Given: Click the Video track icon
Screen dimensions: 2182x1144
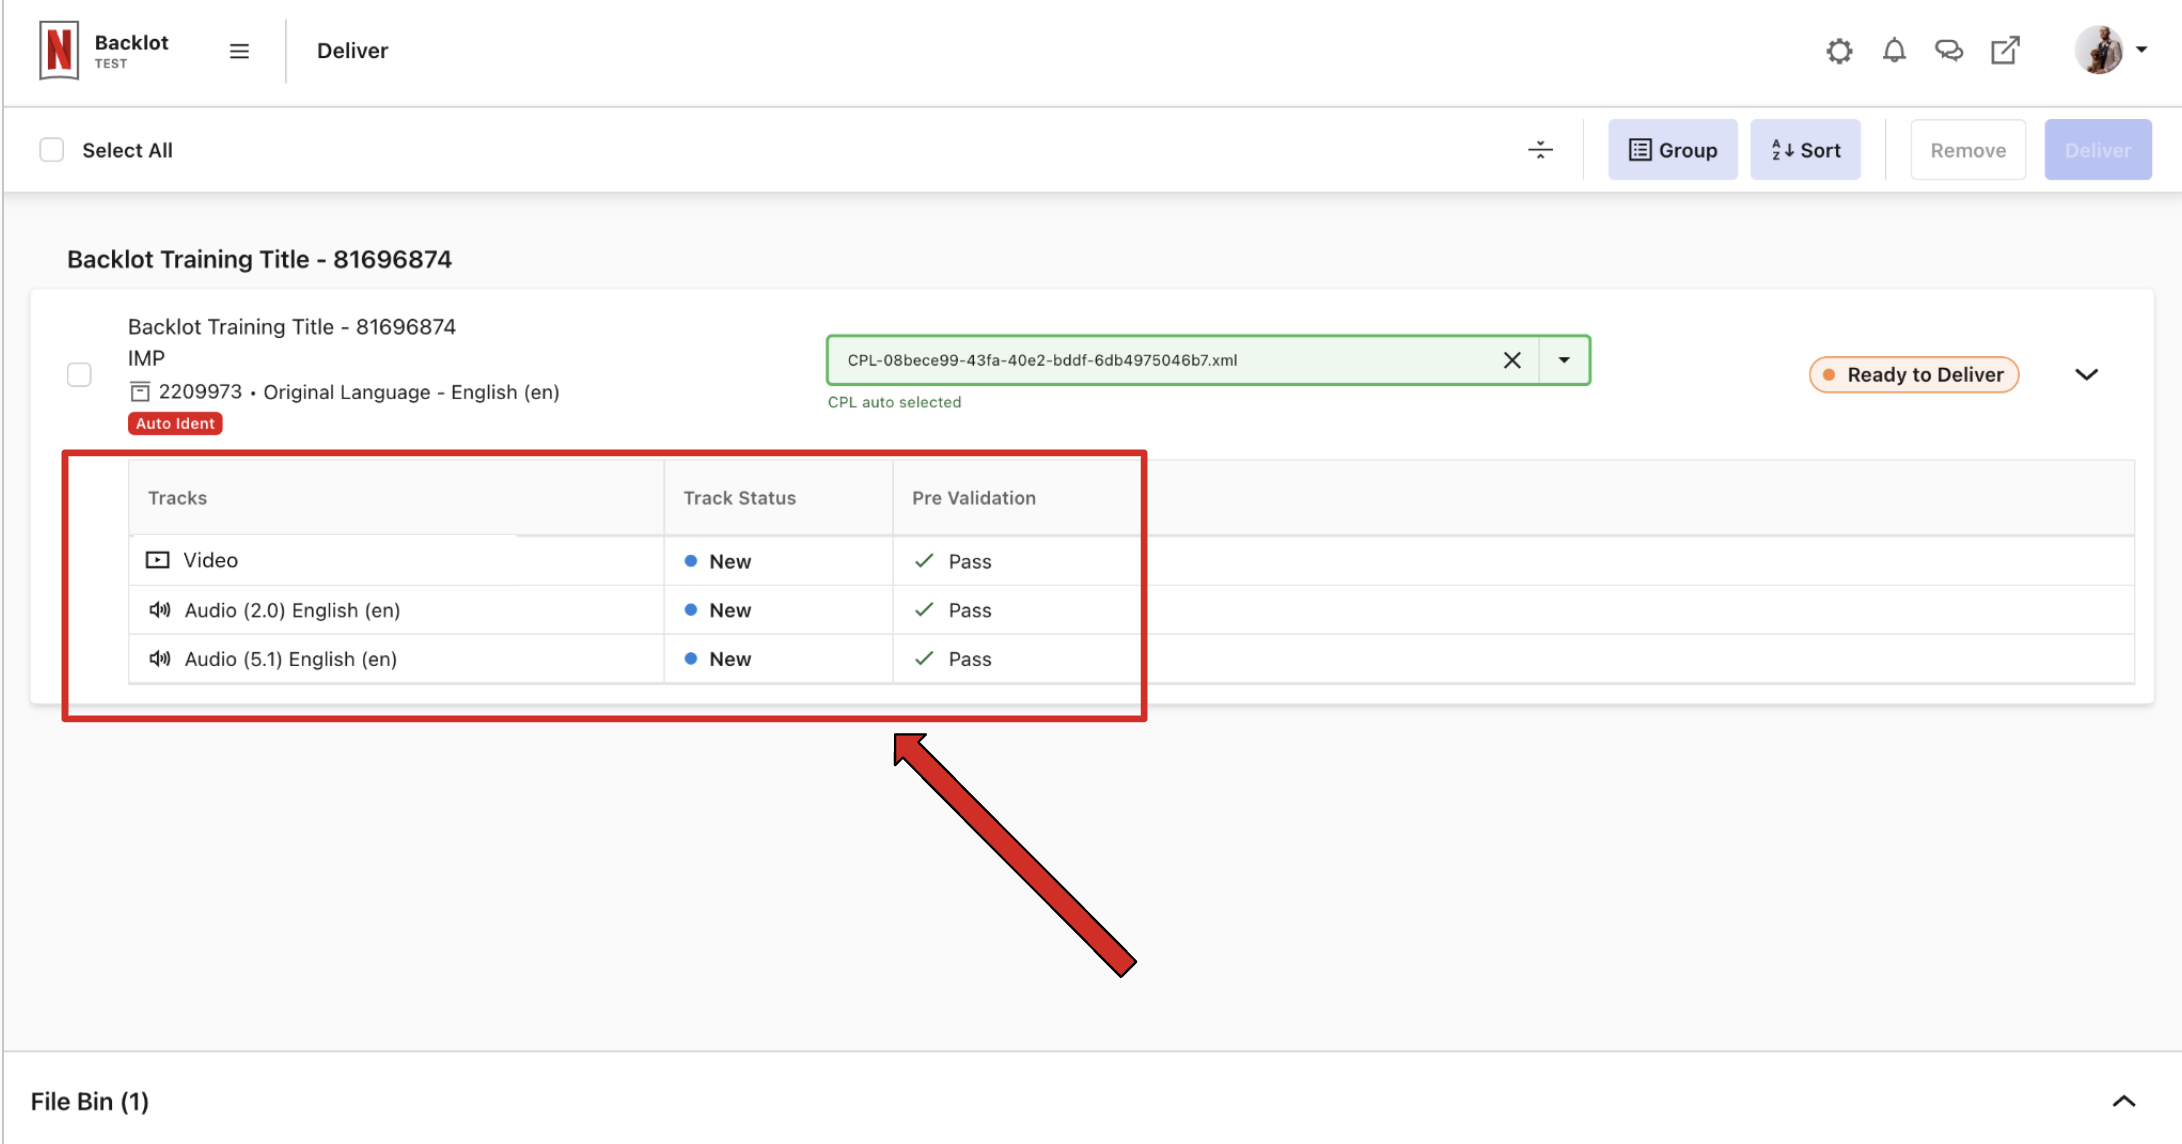Looking at the screenshot, I should [157, 560].
